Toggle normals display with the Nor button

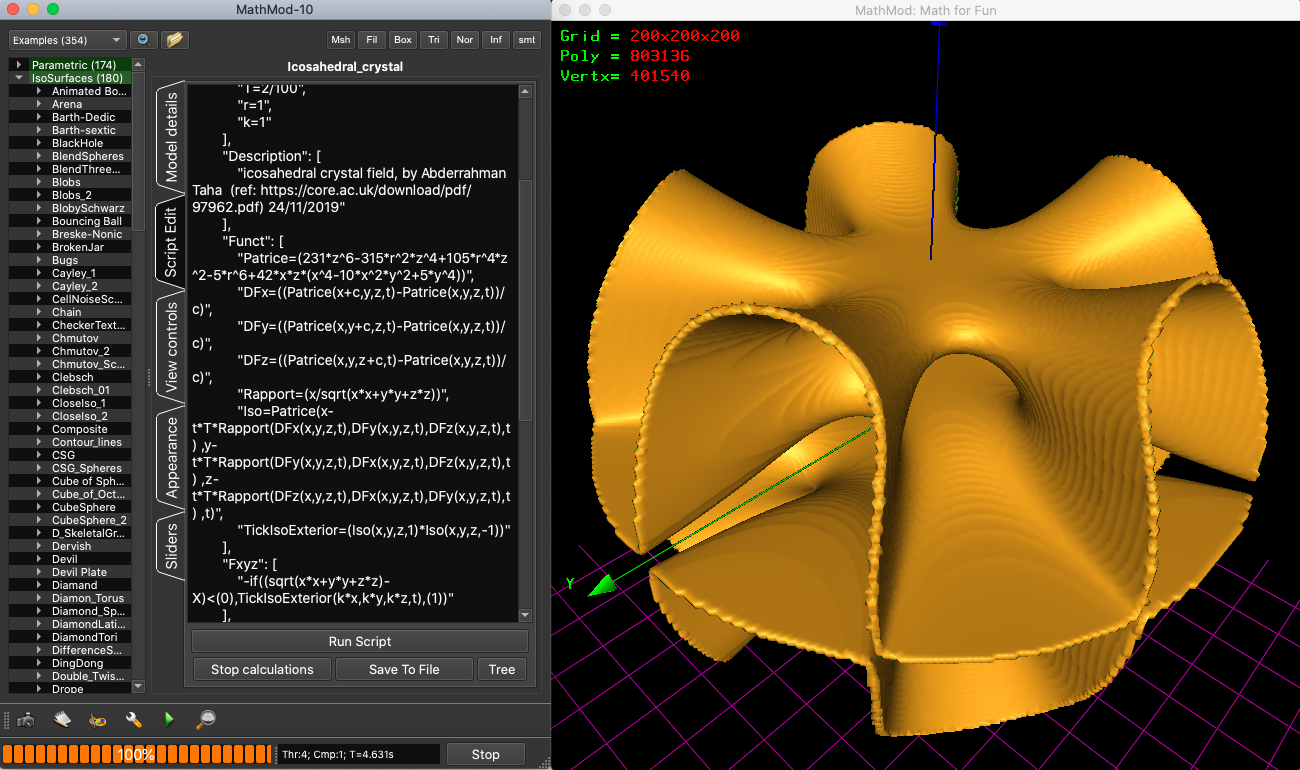point(464,40)
